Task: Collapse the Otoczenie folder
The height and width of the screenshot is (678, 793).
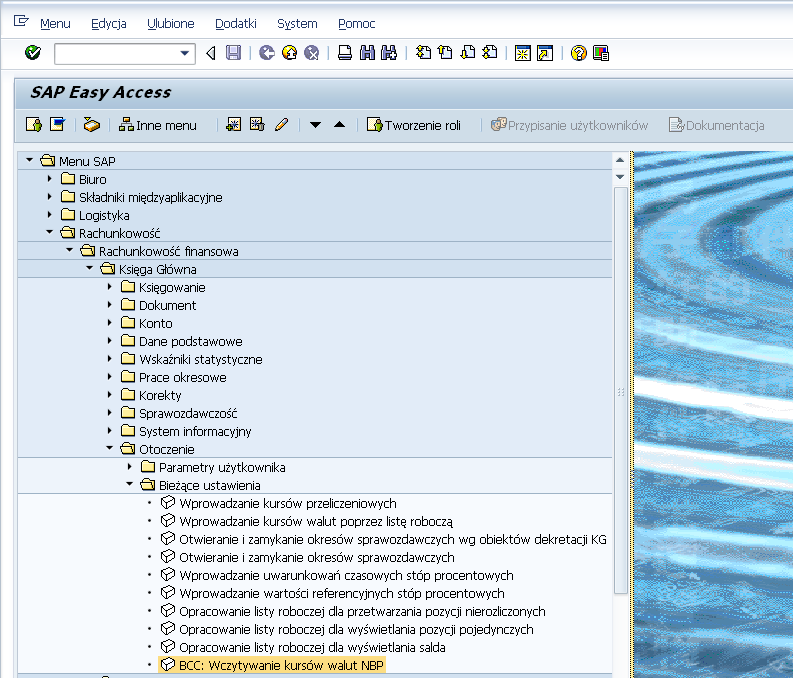Action: tap(110, 448)
